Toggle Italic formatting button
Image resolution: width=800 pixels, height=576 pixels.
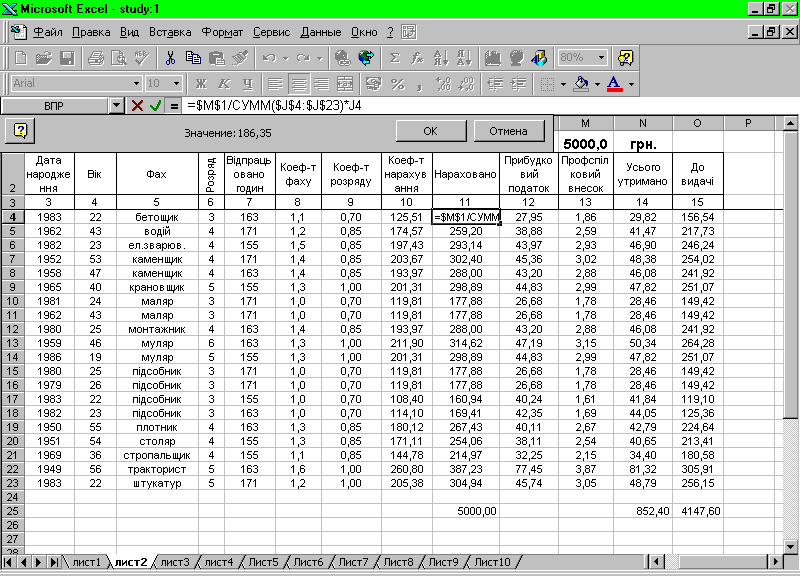tap(224, 84)
